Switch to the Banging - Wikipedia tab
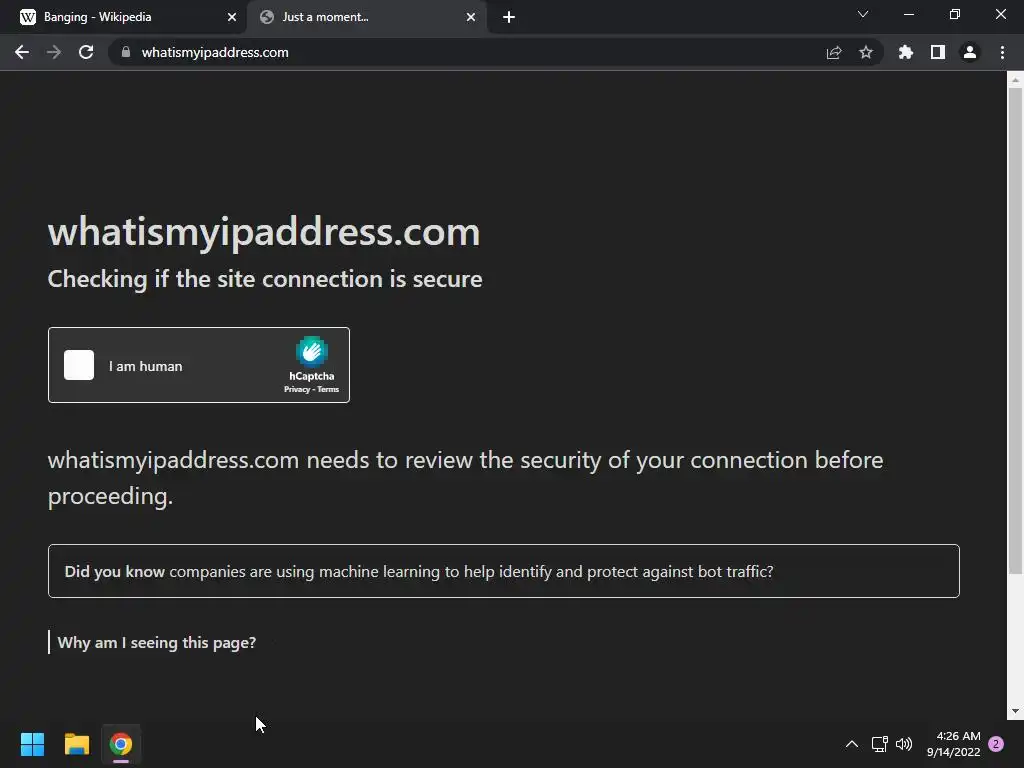Image resolution: width=1024 pixels, height=768 pixels. coord(124,17)
